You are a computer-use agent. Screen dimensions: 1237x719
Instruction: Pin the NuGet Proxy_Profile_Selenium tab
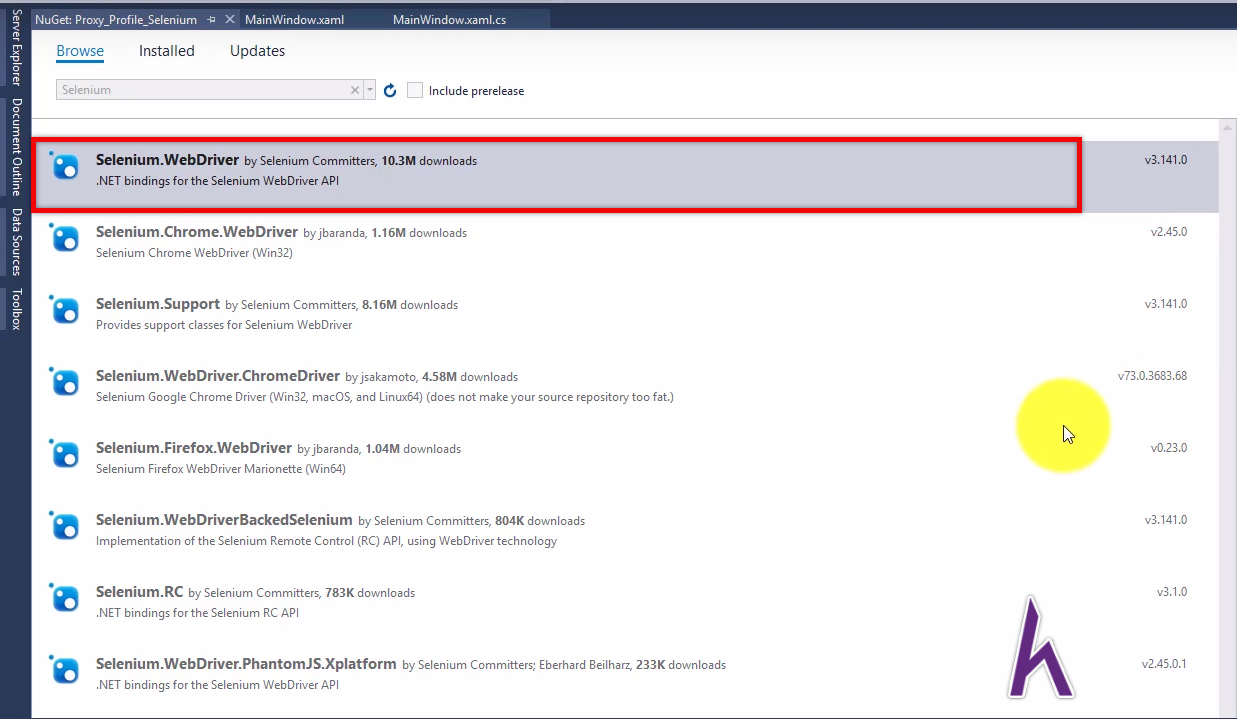click(211, 20)
